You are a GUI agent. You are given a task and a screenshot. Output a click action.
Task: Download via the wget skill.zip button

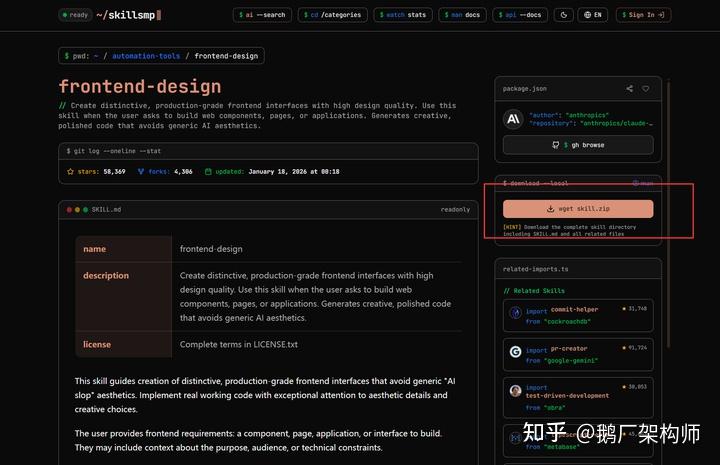coord(578,209)
